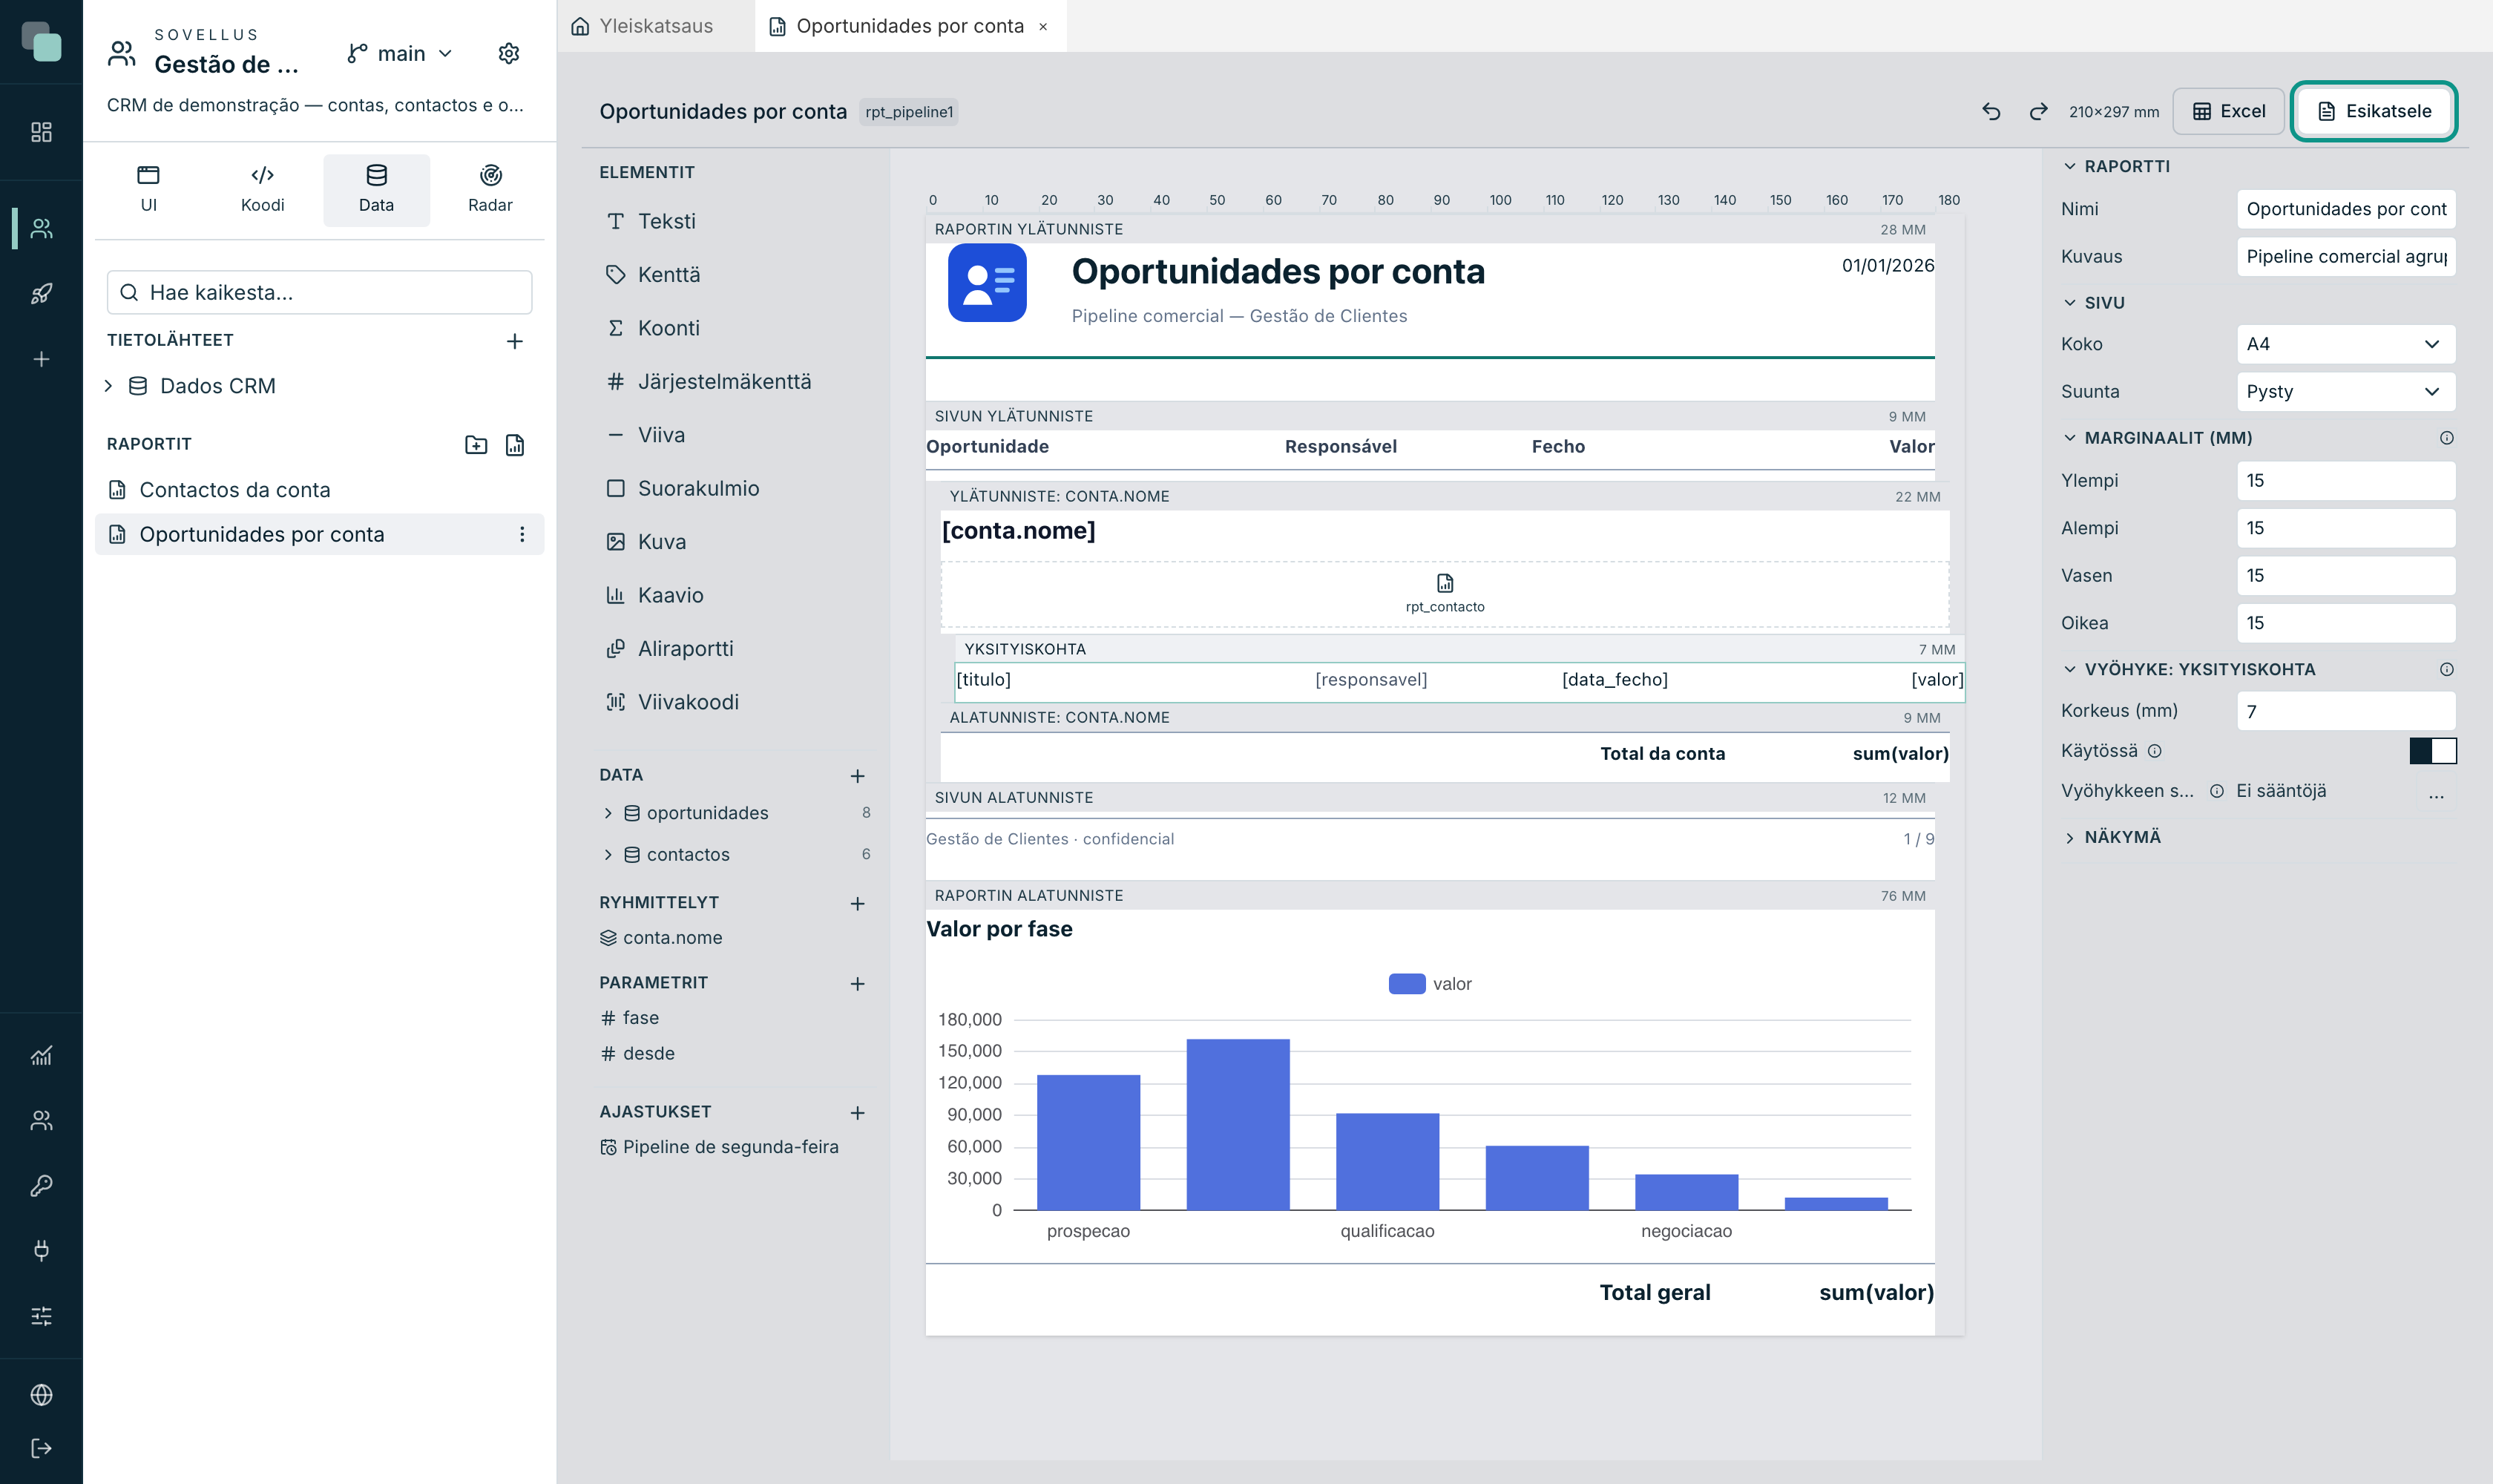Open app settings gear icon
2493x1484 pixels.
click(509, 53)
